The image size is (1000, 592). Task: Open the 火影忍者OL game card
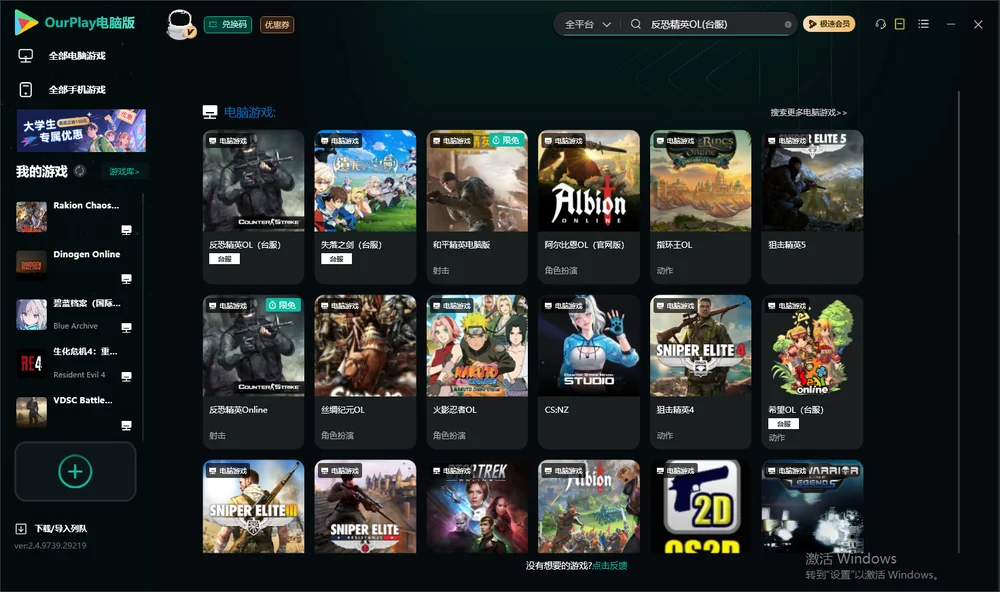[477, 372]
